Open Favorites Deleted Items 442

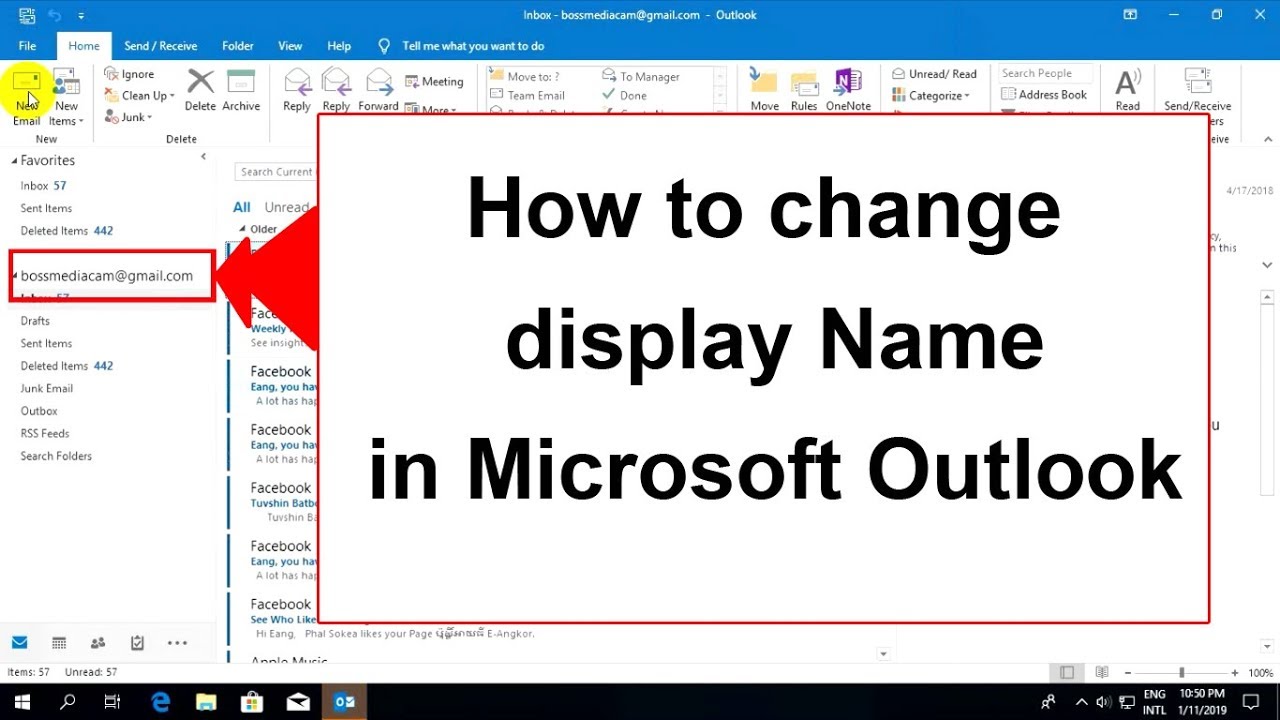pyautogui.click(x=67, y=231)
